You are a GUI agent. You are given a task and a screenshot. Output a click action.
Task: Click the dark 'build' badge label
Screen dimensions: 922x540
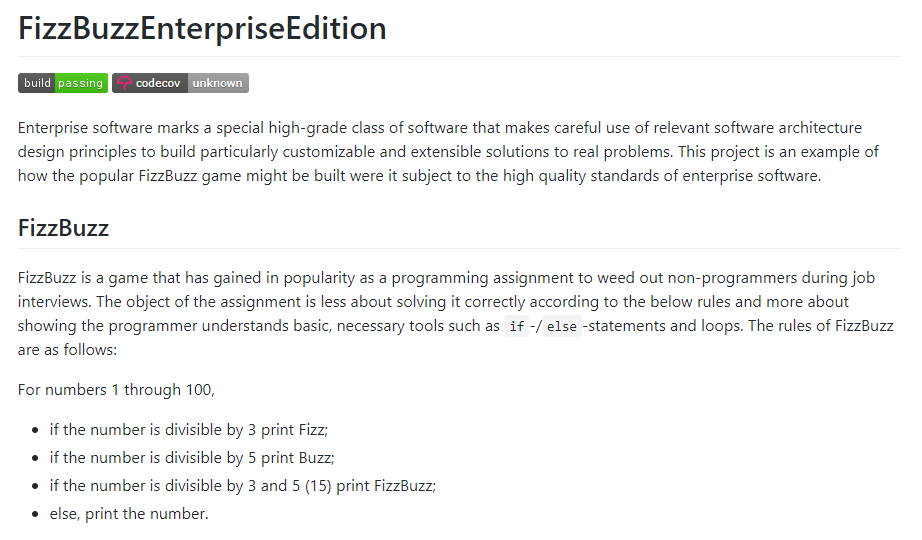[37, 83]
